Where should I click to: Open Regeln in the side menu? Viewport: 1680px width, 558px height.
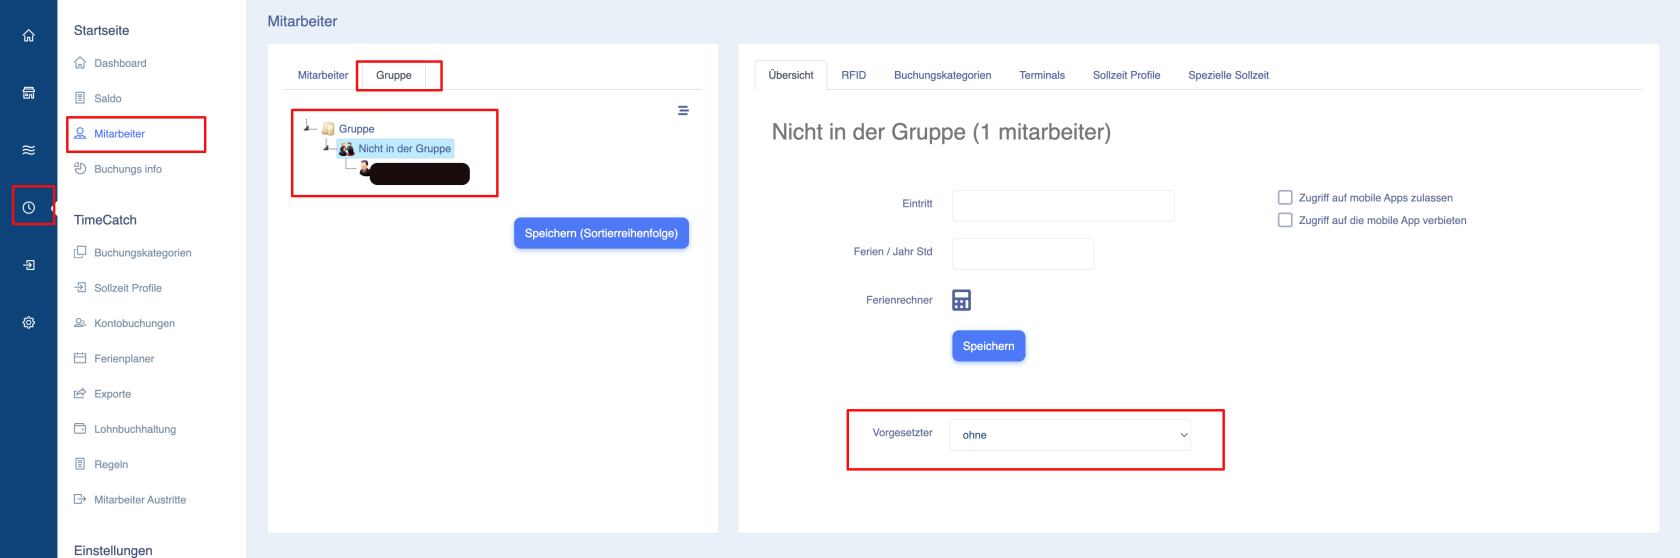pos(111,464)
